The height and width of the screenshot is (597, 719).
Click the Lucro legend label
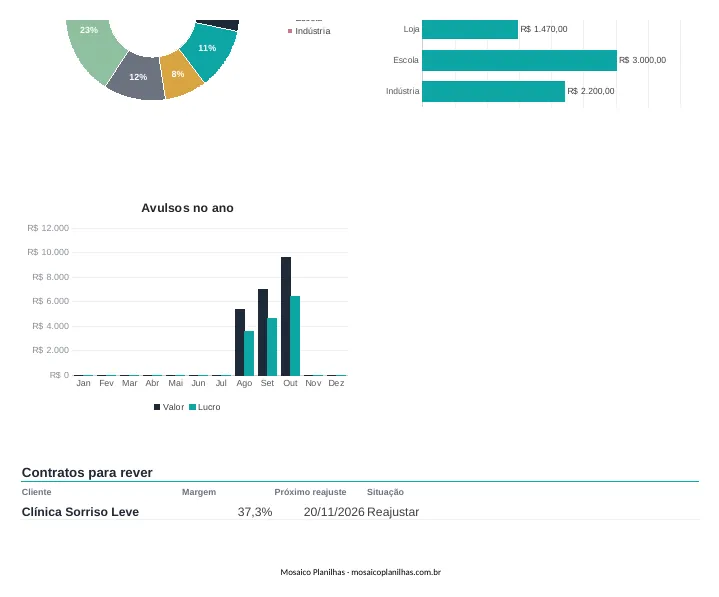tap(209, 407)
